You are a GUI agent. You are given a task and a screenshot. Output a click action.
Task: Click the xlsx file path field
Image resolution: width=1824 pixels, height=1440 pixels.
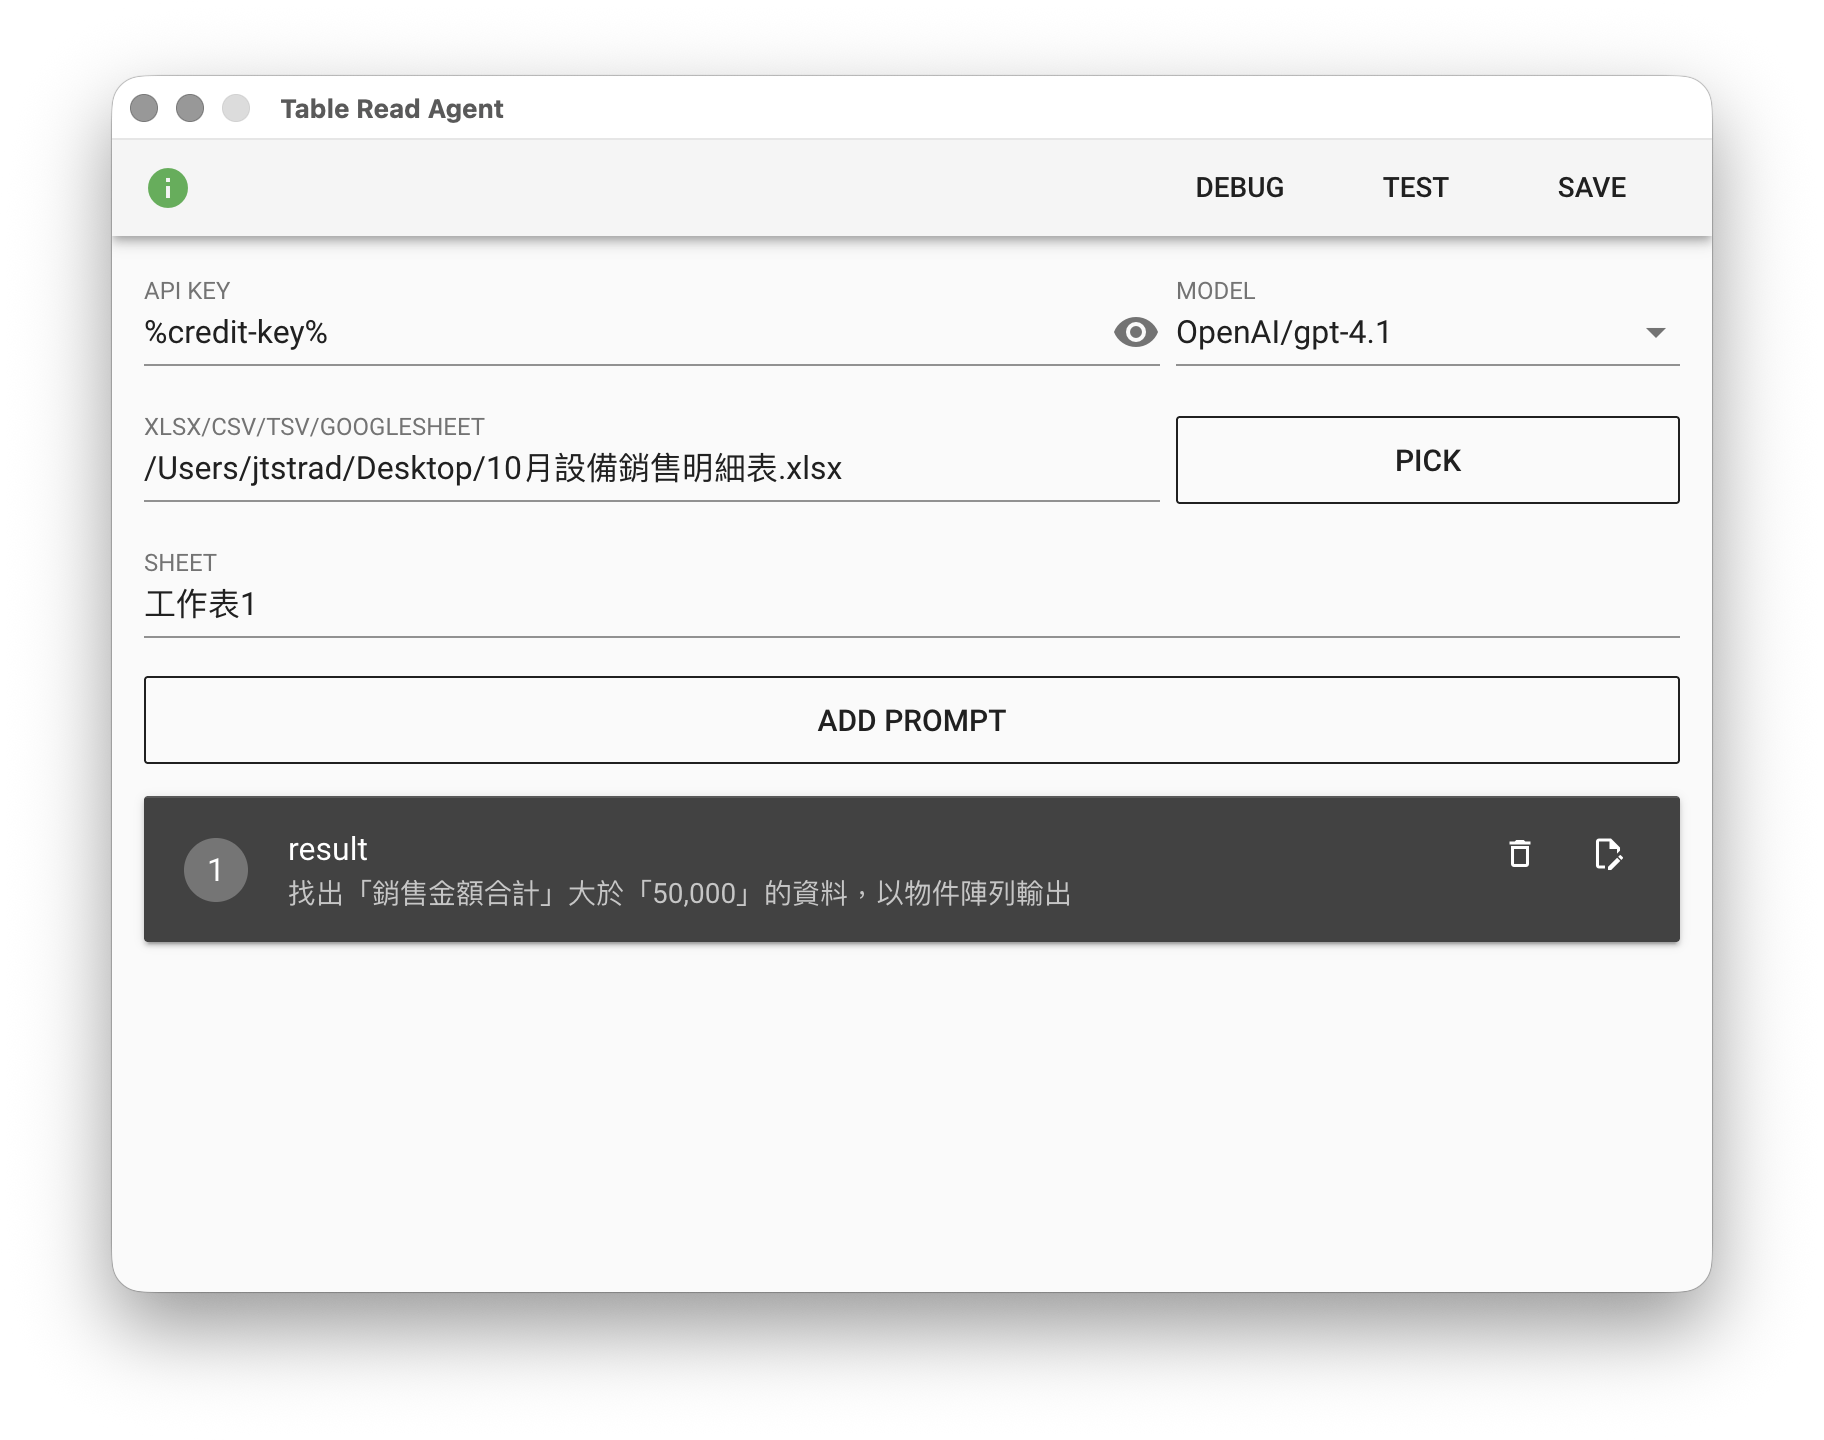(650, 469)
